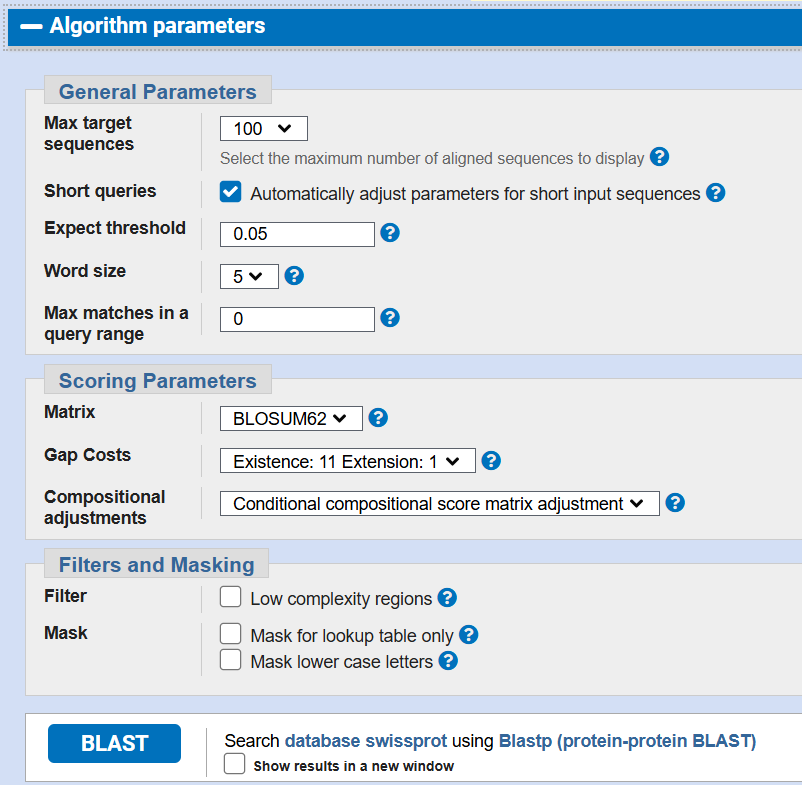Click the Short queries help icon
802x785 pixels.
pyautogui.click(x=716, y=193)
